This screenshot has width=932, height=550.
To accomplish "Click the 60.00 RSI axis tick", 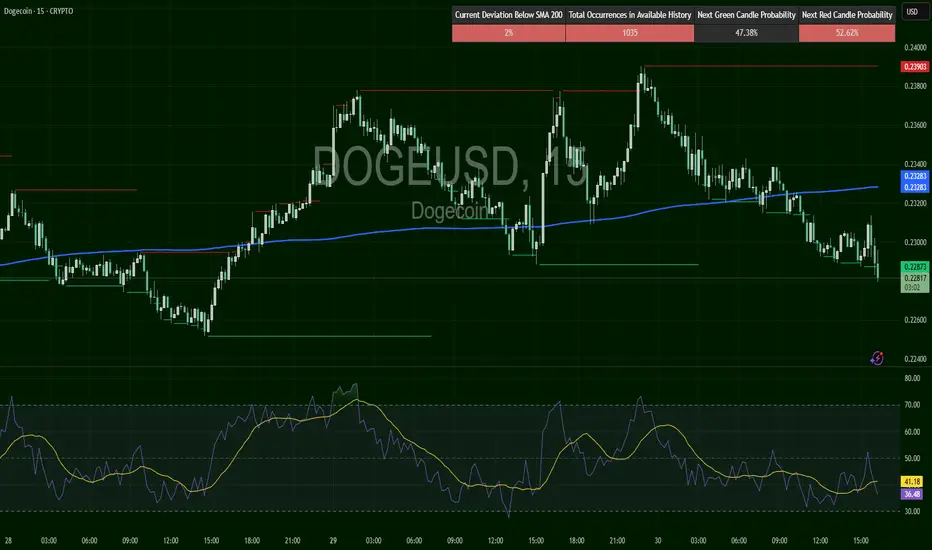I will click(912, 432).
